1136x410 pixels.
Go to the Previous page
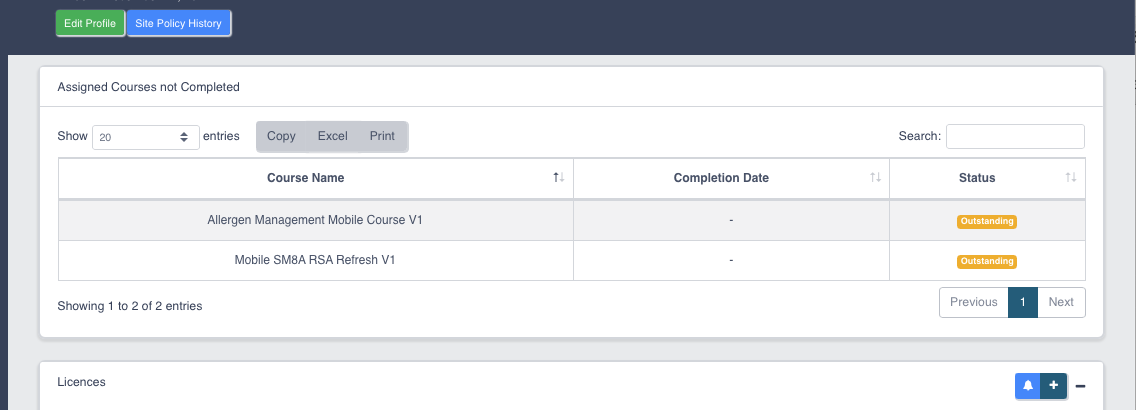pyautogui.click(x=974, y=302)
